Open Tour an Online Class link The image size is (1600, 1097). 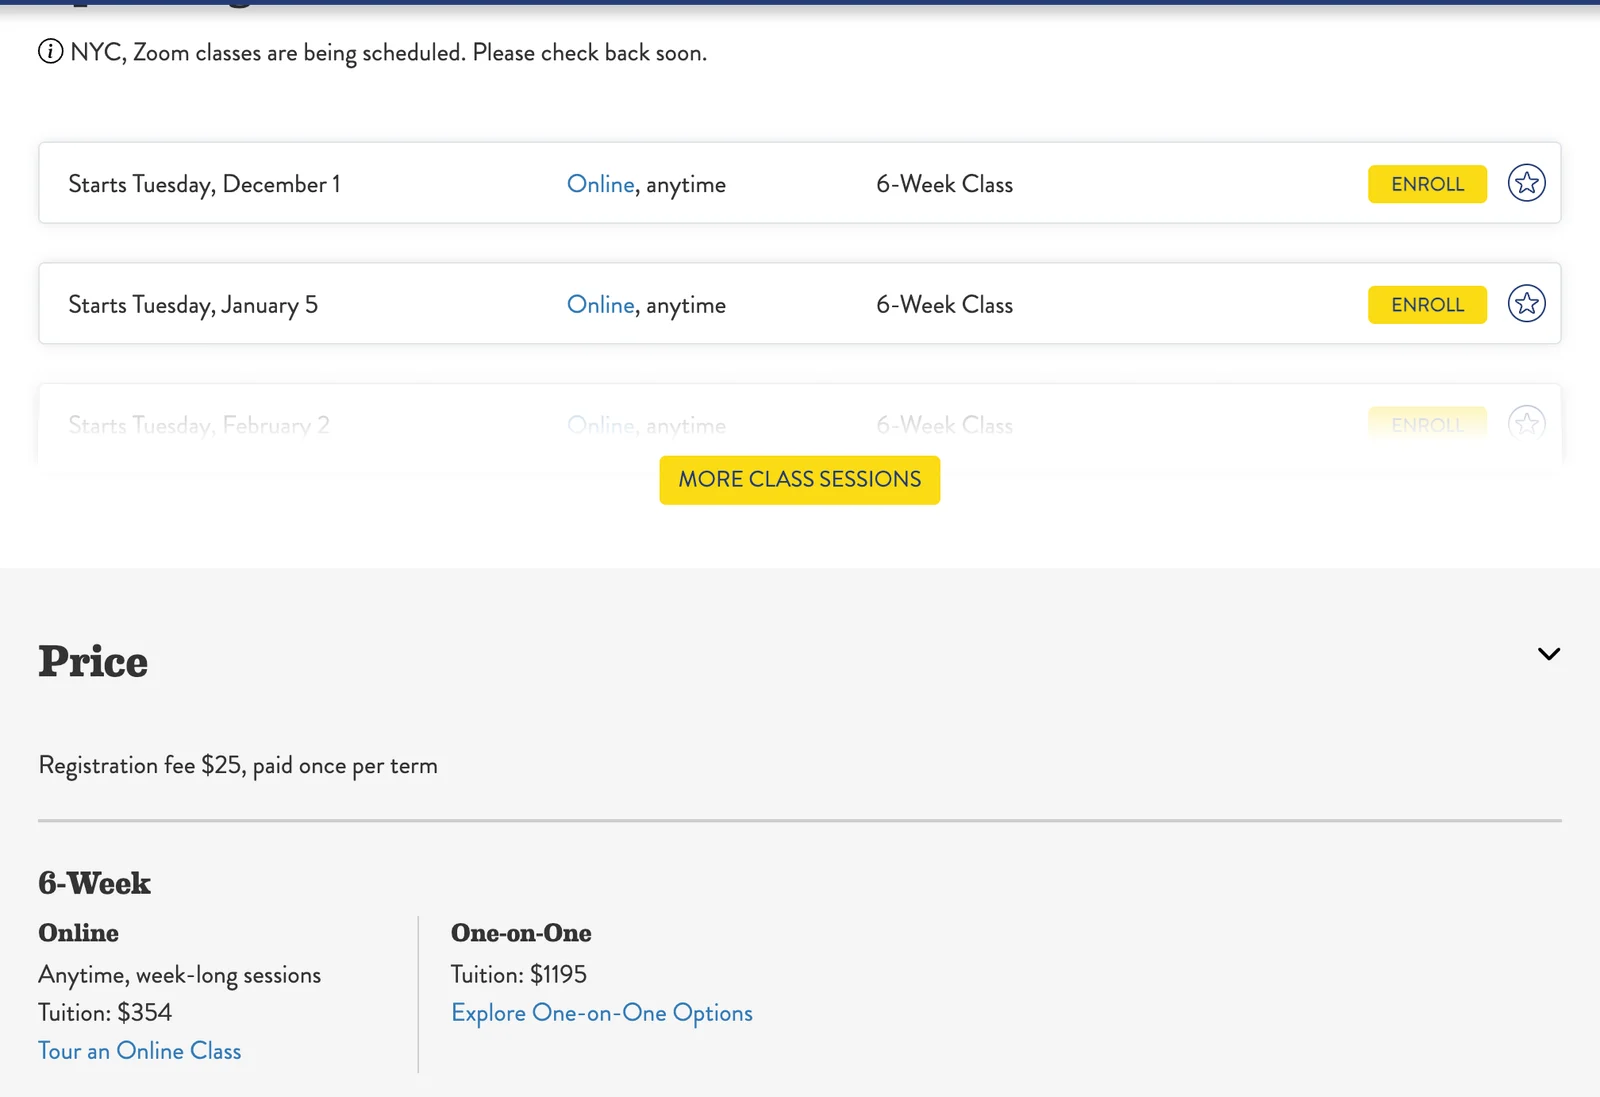click(140, 1051)
